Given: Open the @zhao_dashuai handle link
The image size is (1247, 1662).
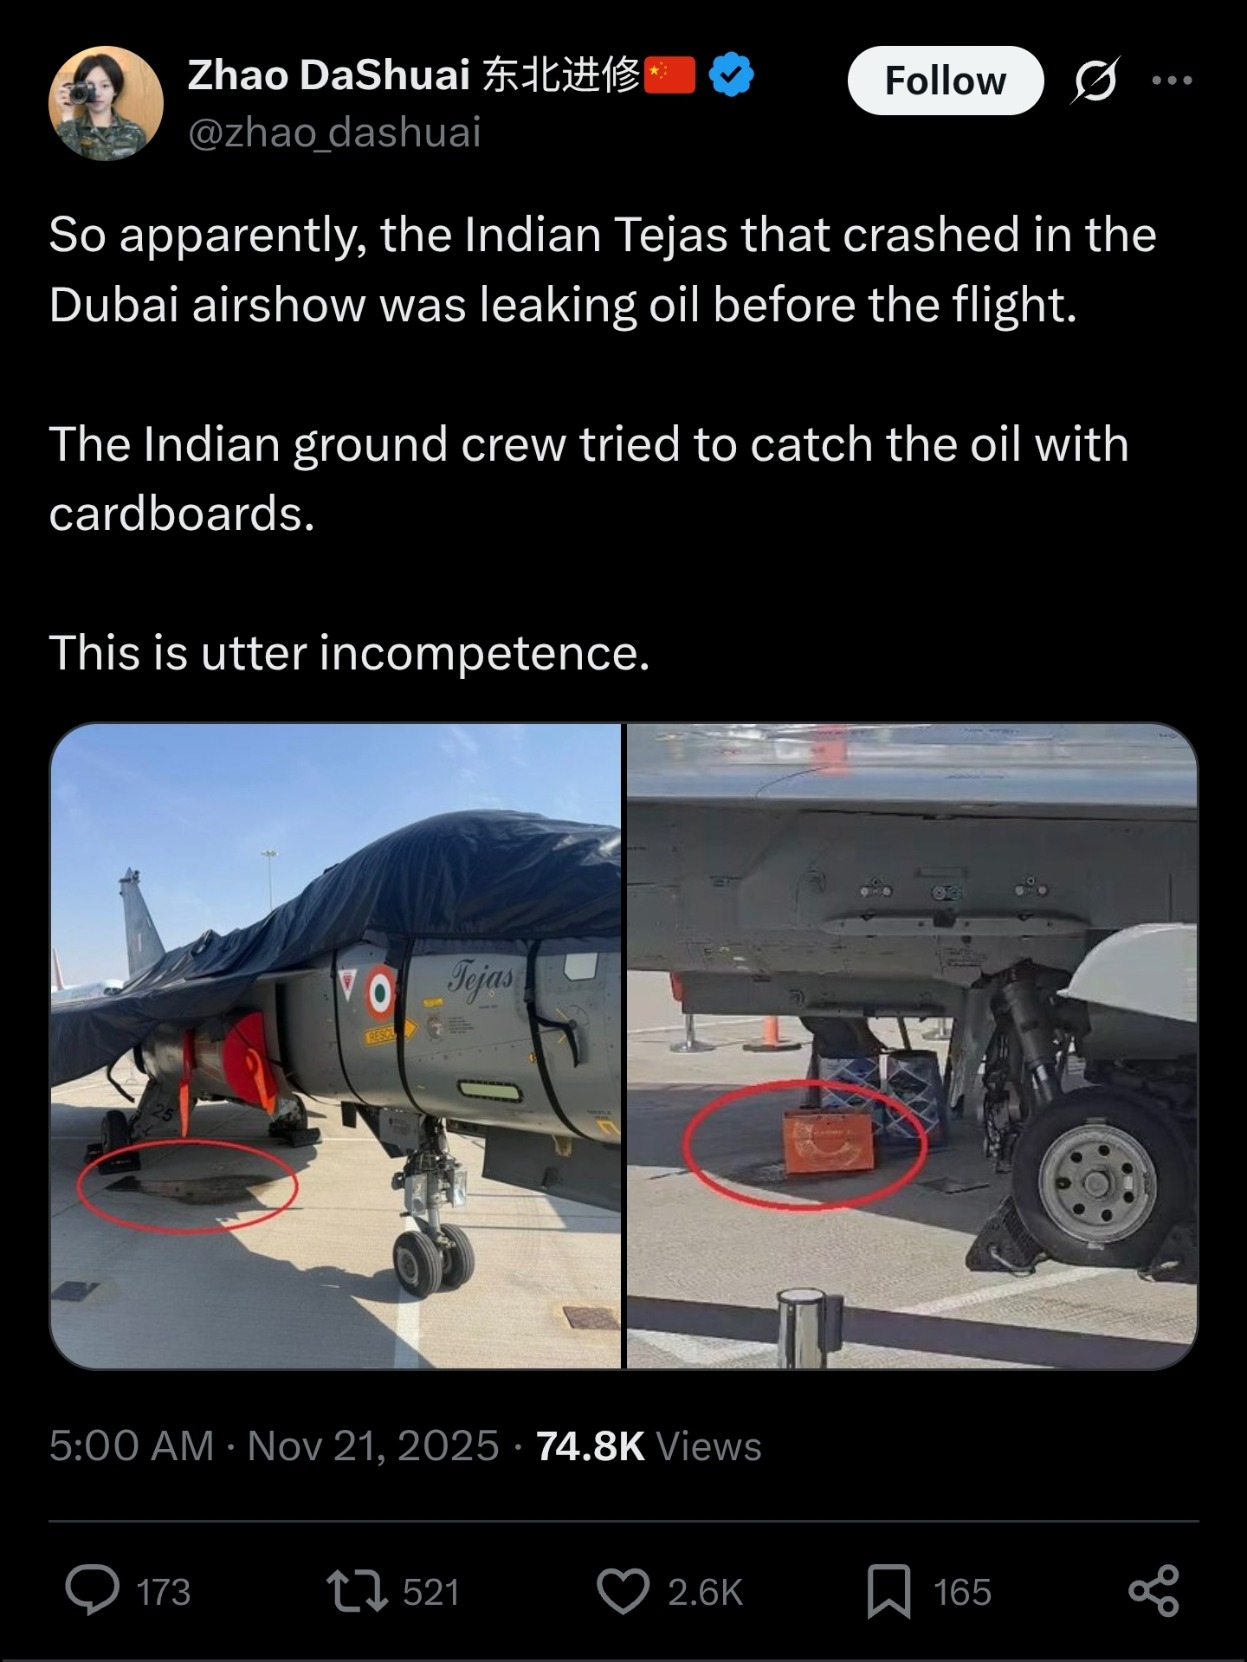Looking at the screenshot, I should (x=335, y=132).
